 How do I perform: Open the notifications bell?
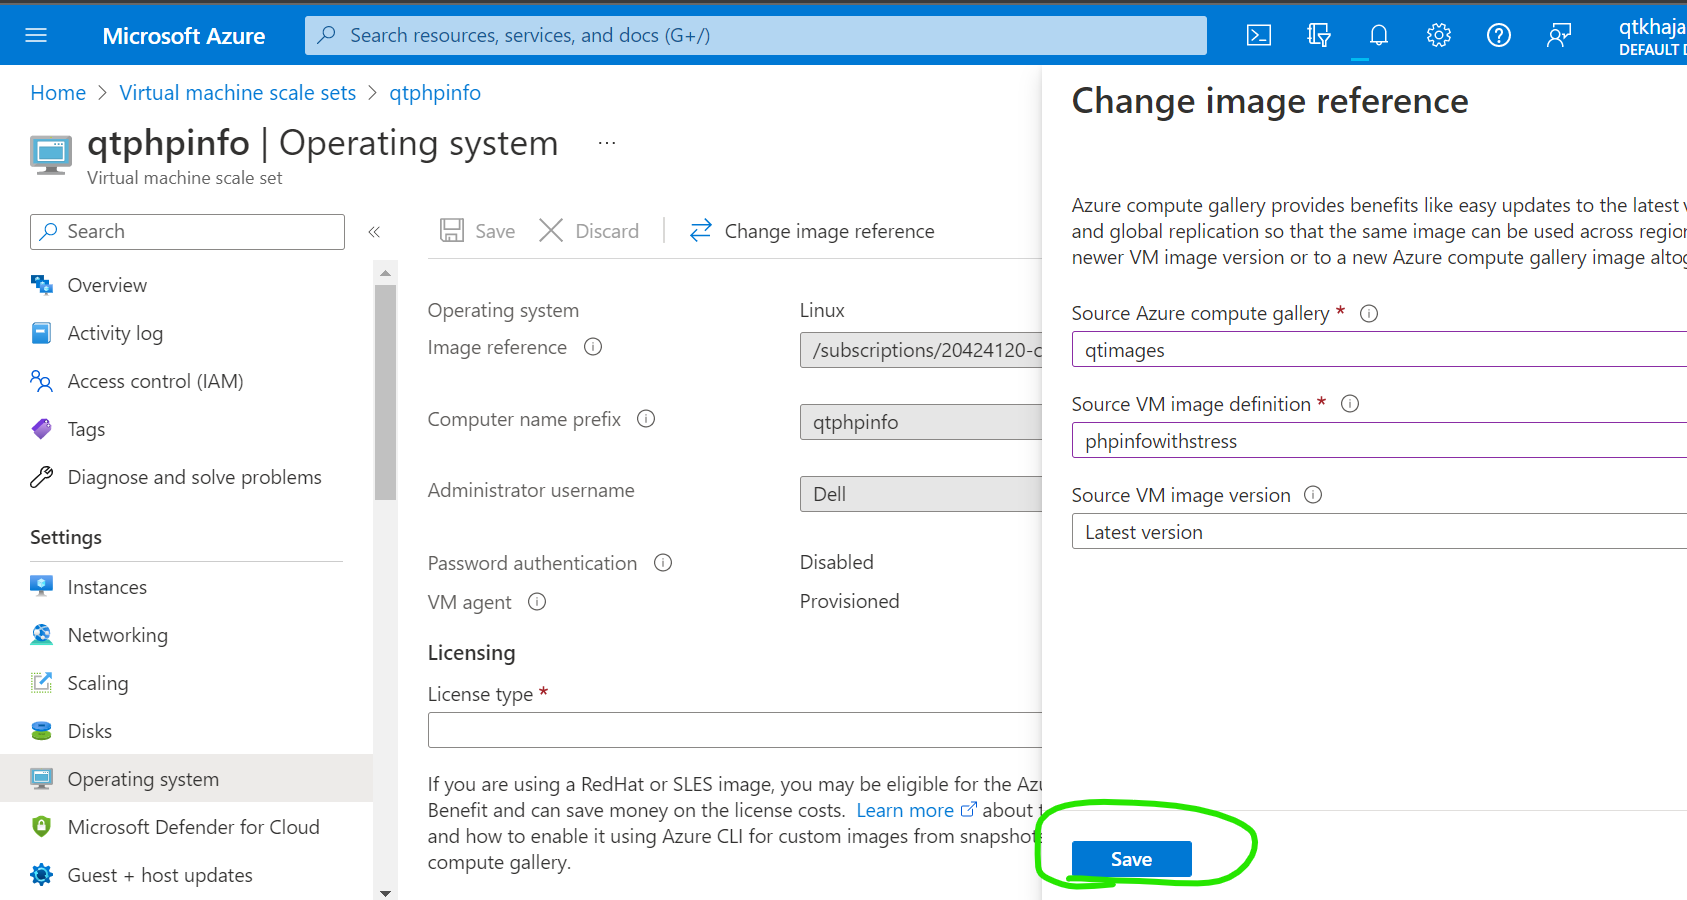click(x=1379, y=35)
